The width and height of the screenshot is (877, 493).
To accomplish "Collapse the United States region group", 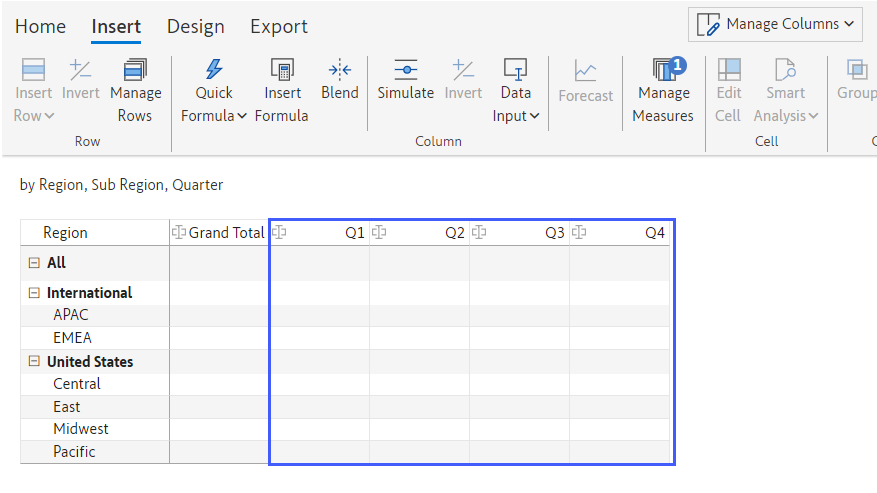I will [x=34, y=362].
